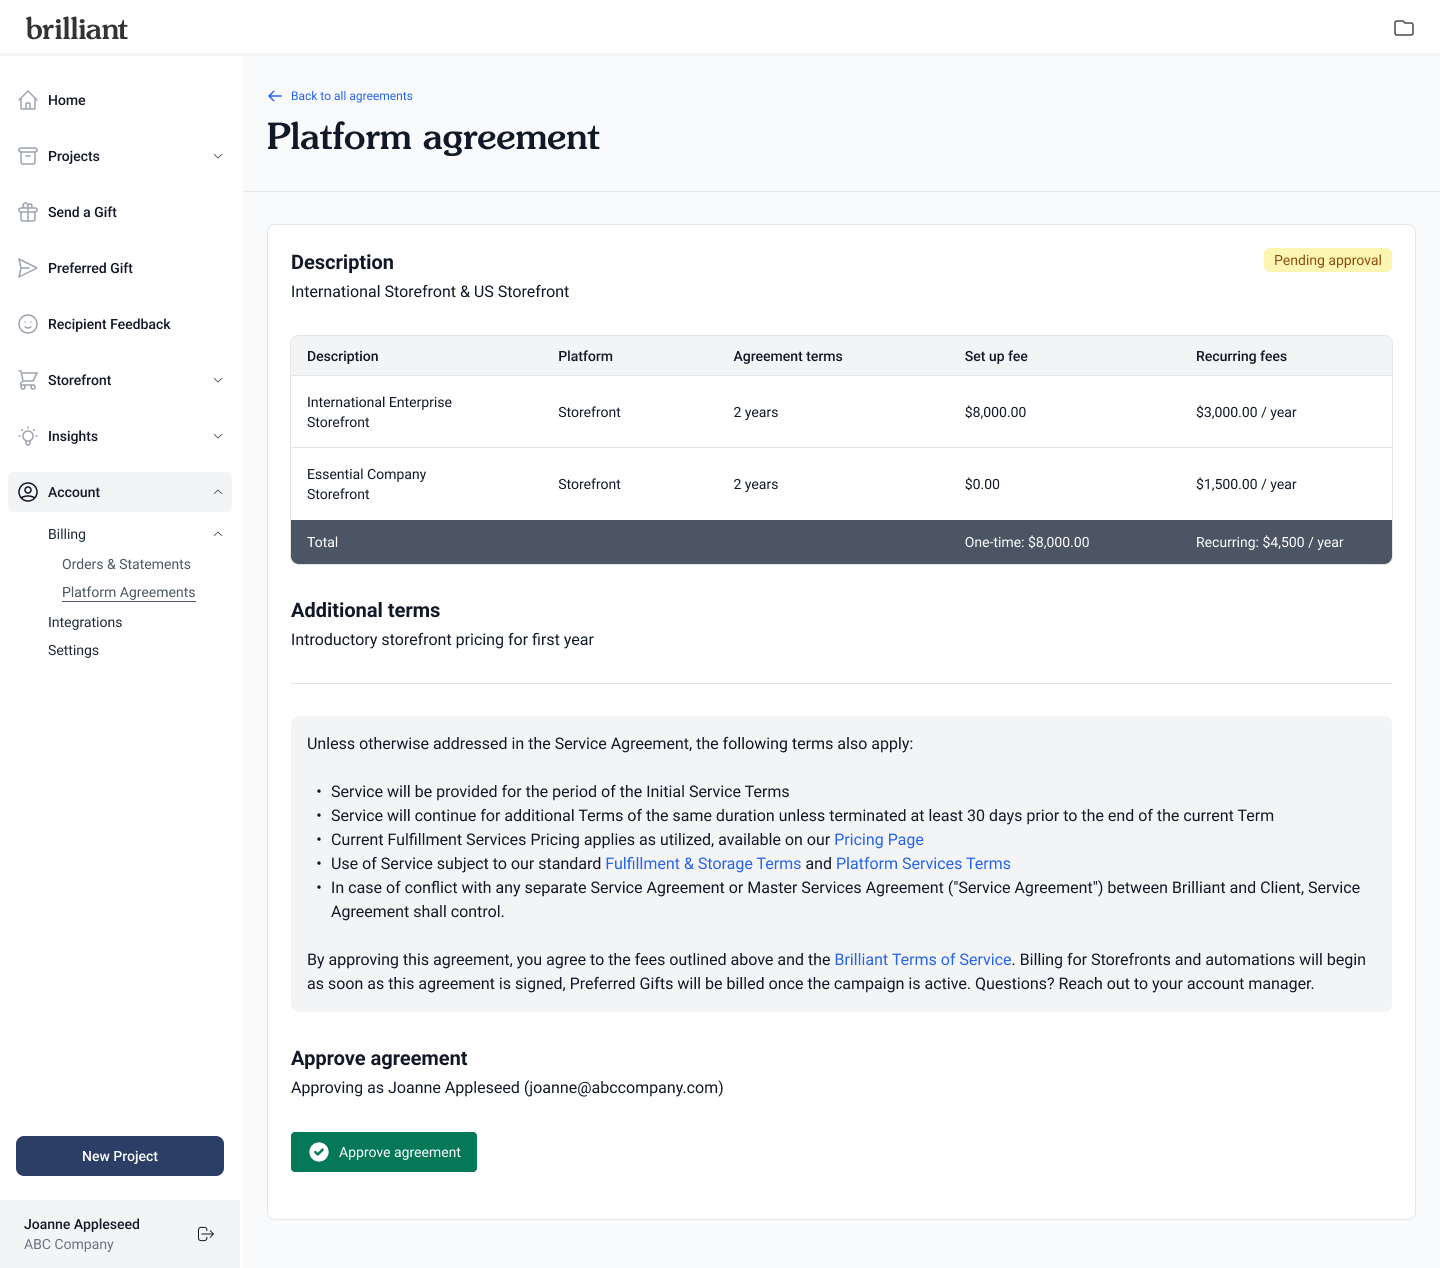Image resolution: width=1440 pixels, height=1268 pixels.
Task: Open Settings under Account
Action: [x=73, y=650]
